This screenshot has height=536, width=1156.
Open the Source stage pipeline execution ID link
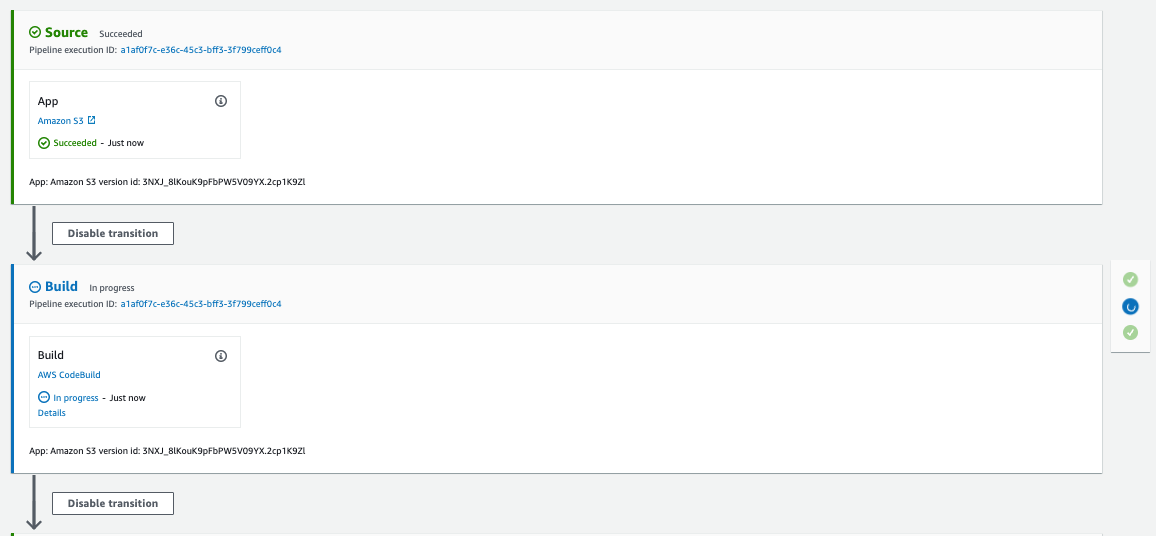pos(201,50)
